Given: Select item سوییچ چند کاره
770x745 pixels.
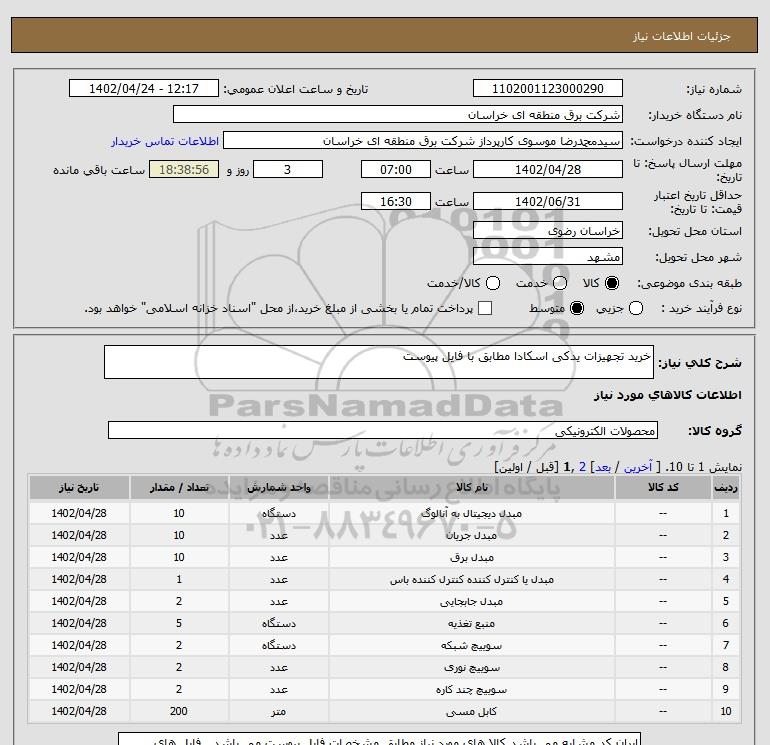Looking at the screenshot, I should click(x=471, y=690).
